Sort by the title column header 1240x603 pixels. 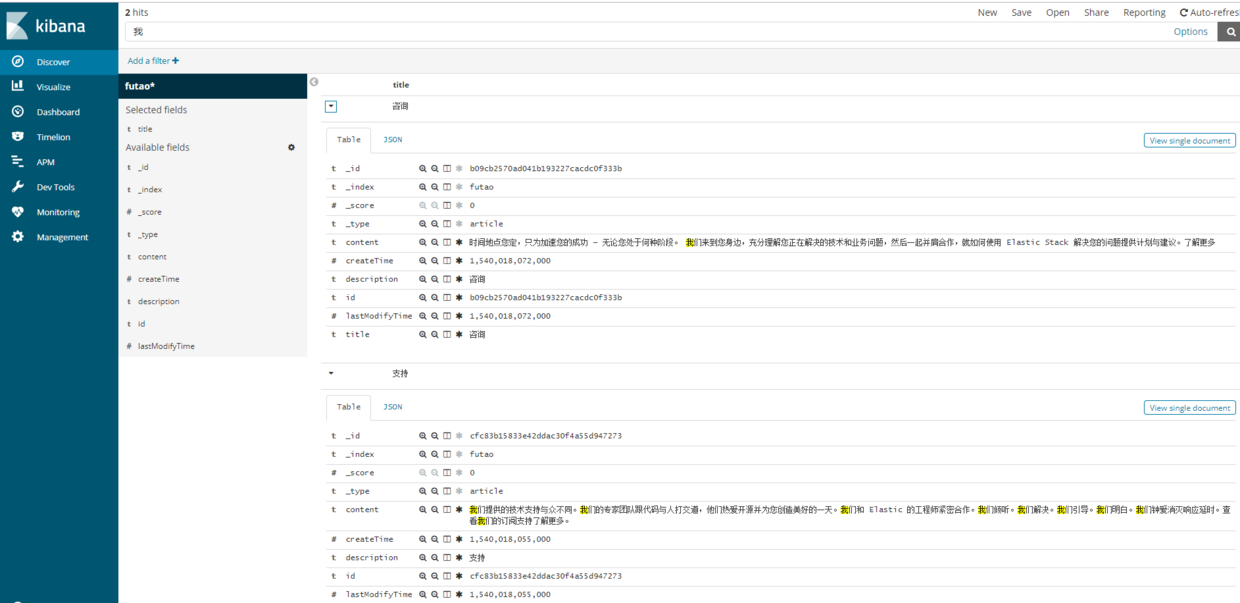tap(401, 85)
